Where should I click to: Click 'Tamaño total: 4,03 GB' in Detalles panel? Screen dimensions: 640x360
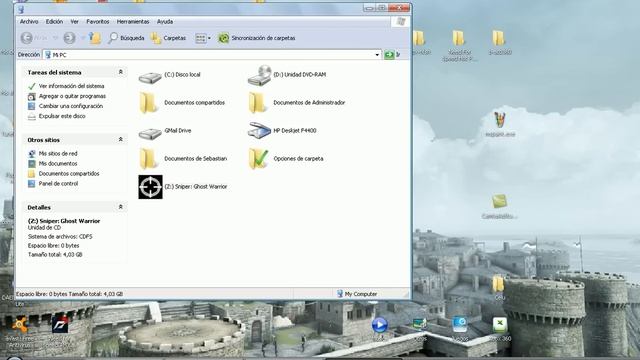pyautogui.click(x=55, y=255)
